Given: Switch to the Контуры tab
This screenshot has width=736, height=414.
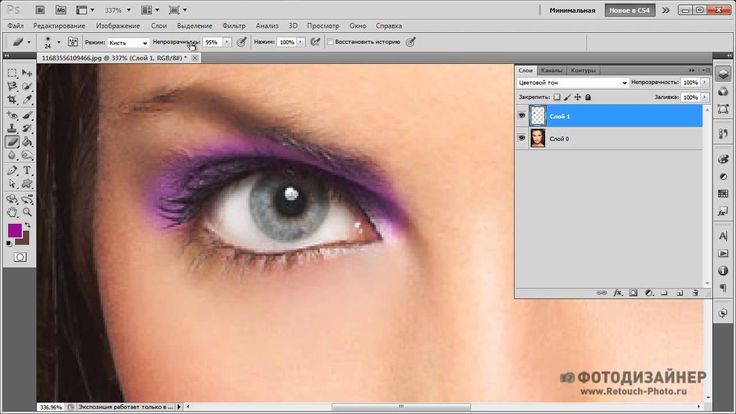Looking at the screenshot, I should coord(583,70).
